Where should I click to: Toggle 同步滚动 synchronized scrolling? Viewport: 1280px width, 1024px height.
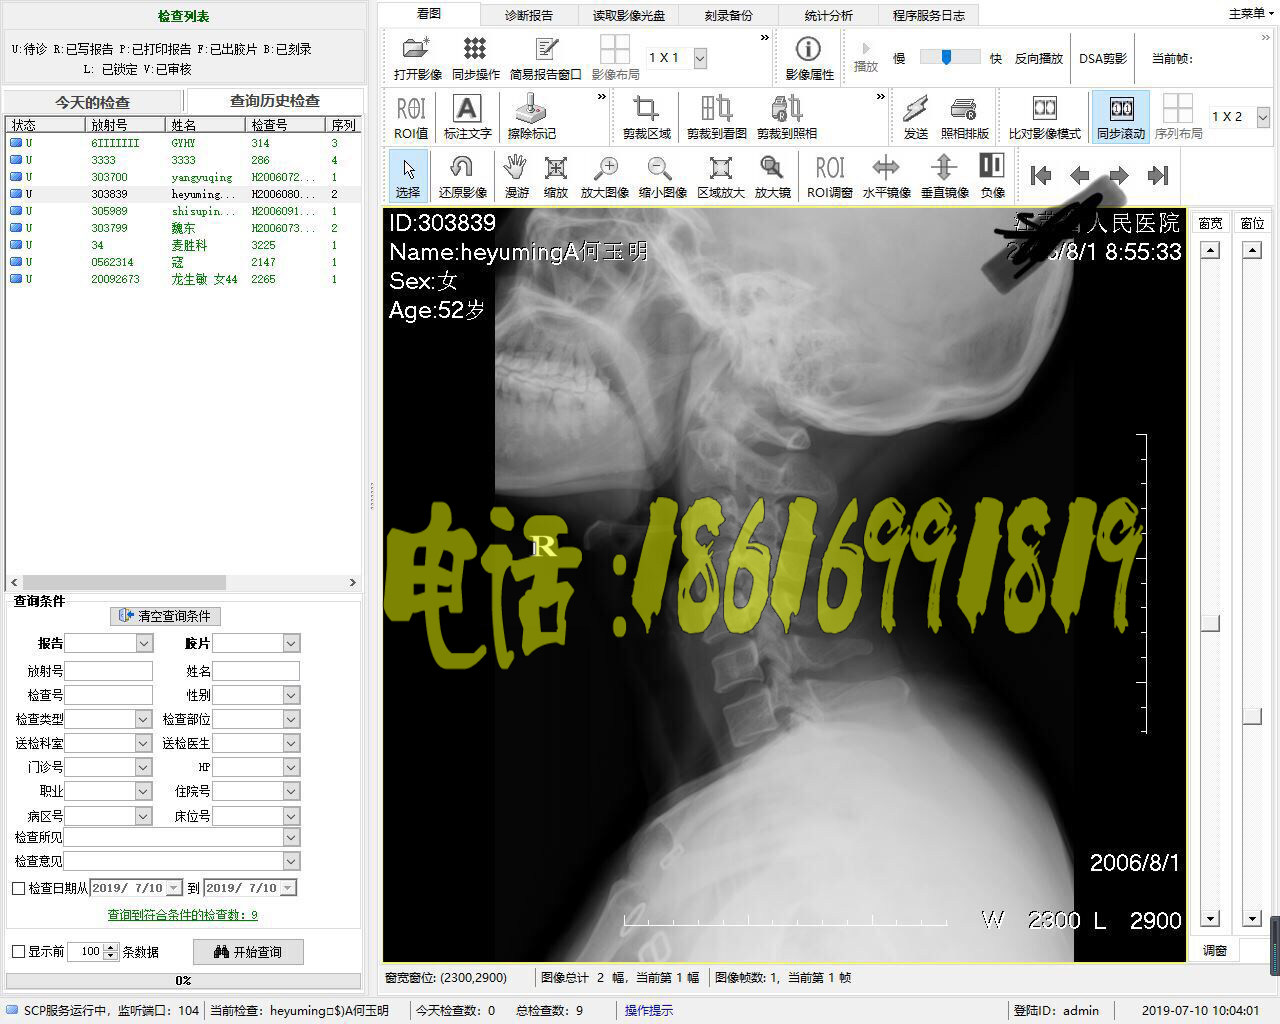tap(1121, 117)
